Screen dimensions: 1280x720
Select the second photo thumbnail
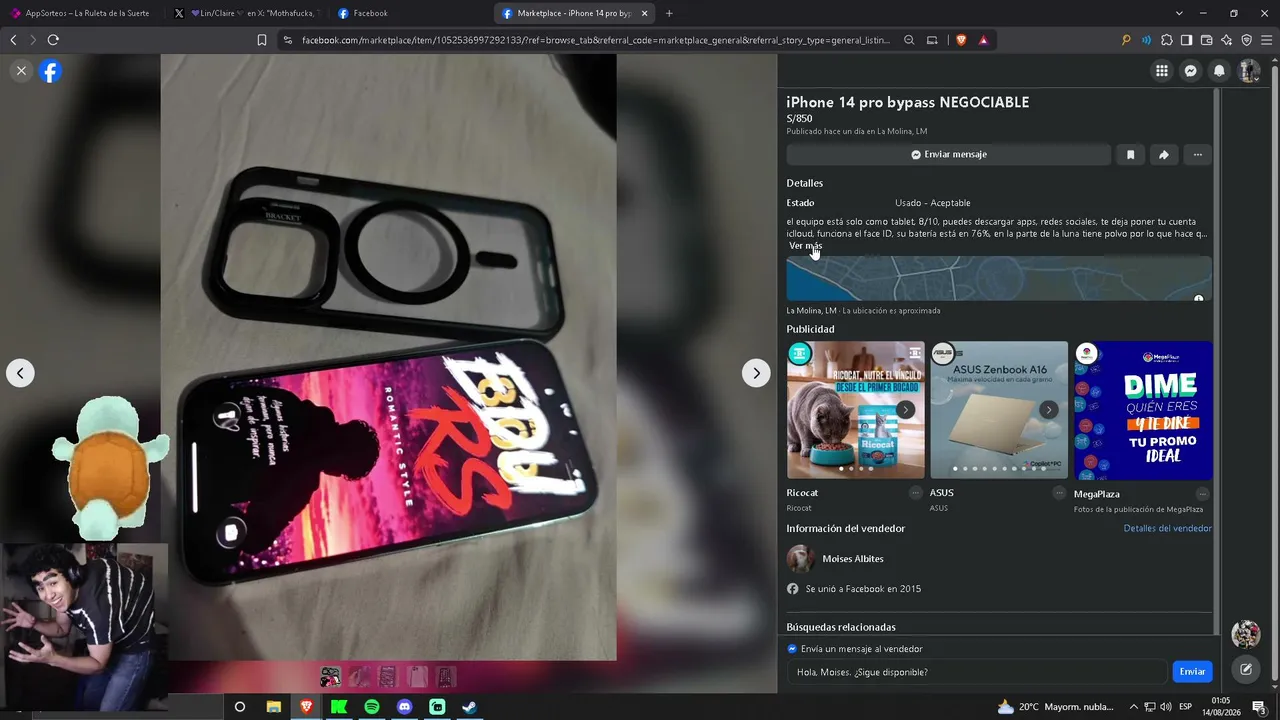[359, 677]
